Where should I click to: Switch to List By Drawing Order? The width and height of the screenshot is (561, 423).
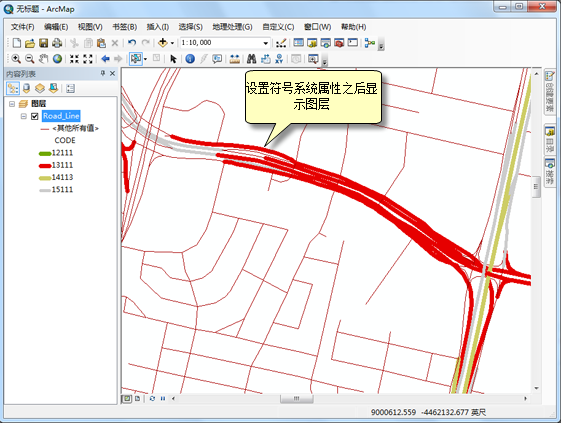[x=13, y=88]
